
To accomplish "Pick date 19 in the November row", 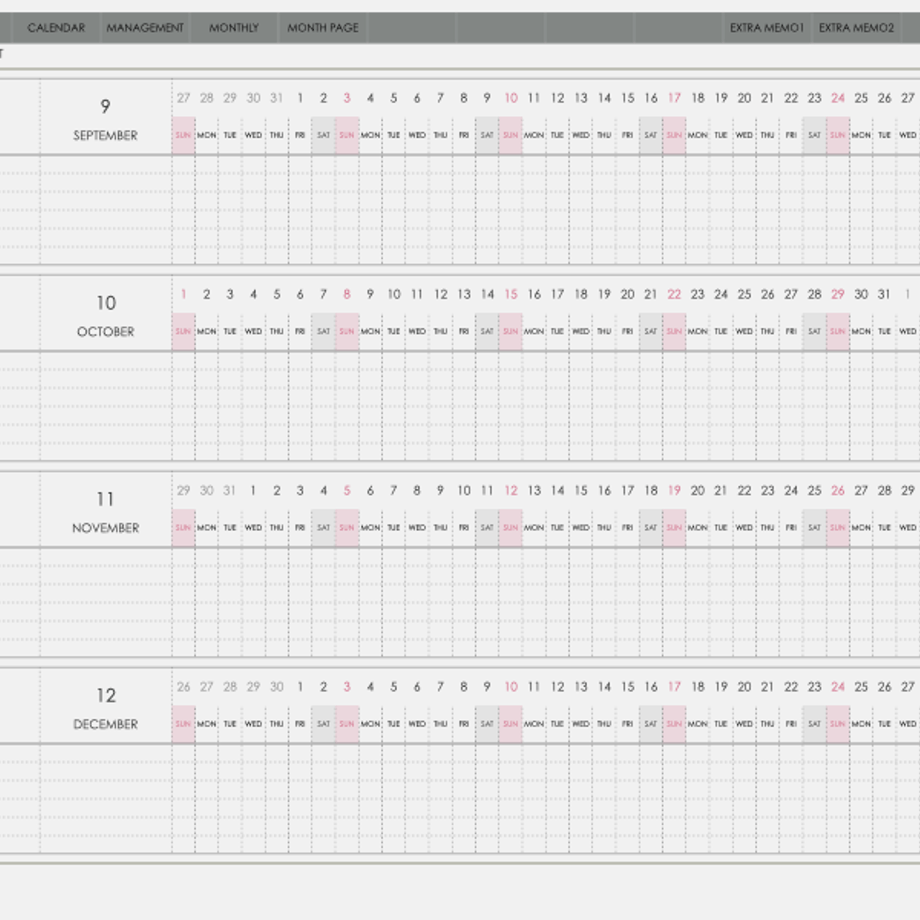I will pyautogui.click(x=674, y=491).
